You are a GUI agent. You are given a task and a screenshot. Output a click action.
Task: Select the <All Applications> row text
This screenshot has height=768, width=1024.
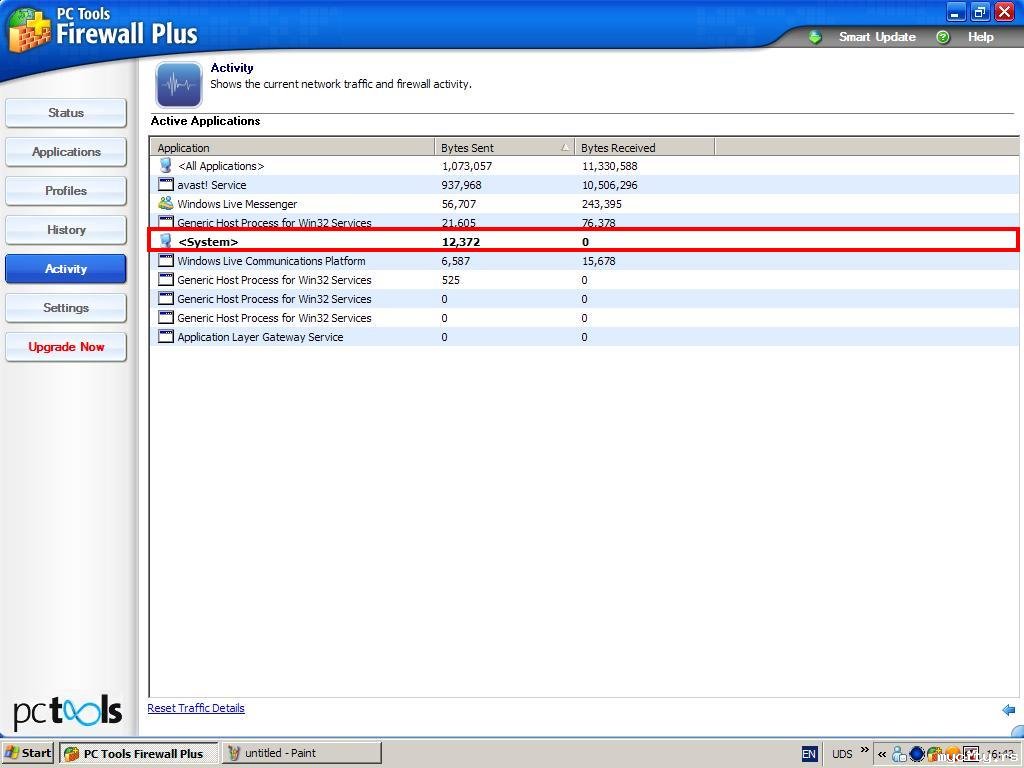[x=221, y=166]
